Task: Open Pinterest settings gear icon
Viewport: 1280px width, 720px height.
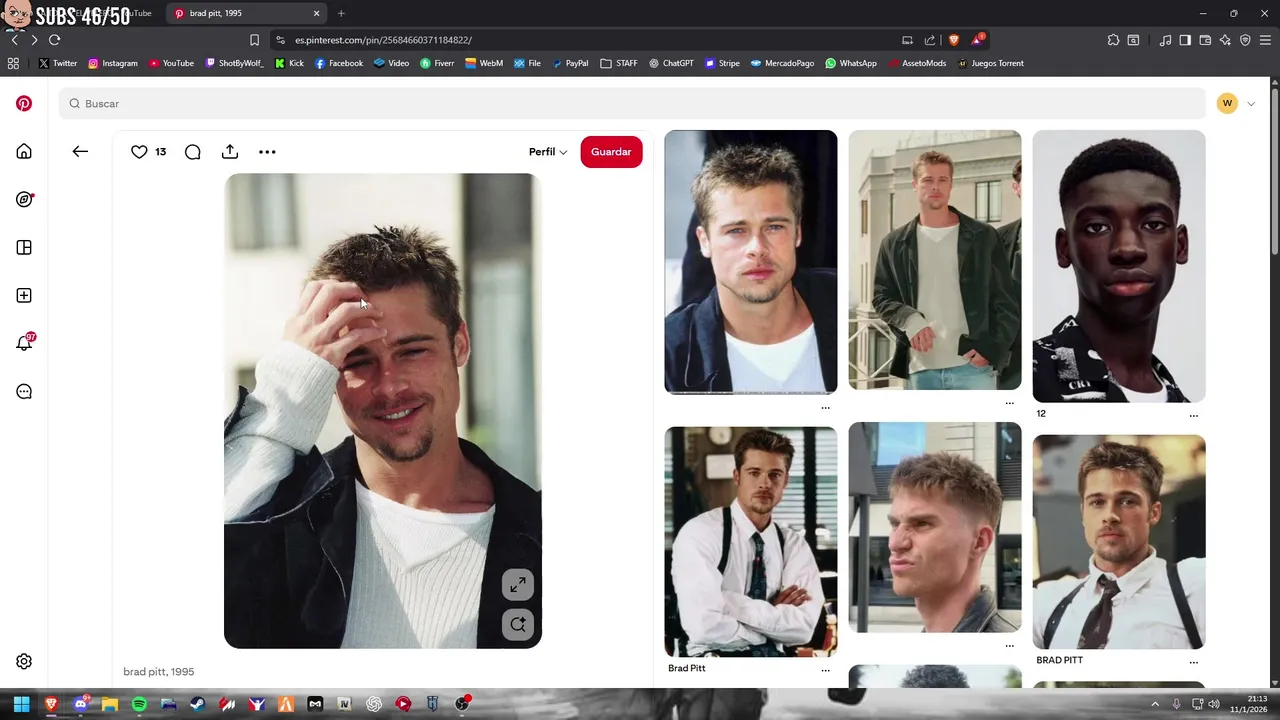Action: (x=24, y=661)
